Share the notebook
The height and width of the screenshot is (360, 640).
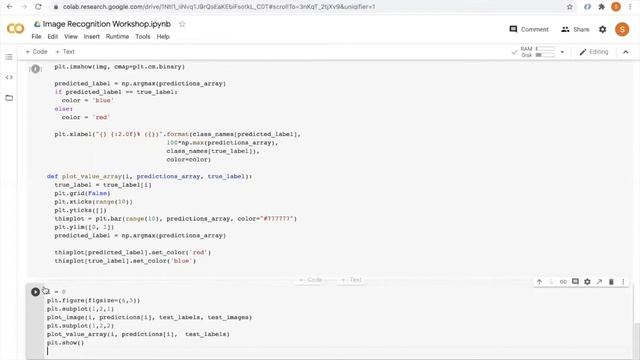(x=575, y=29)
